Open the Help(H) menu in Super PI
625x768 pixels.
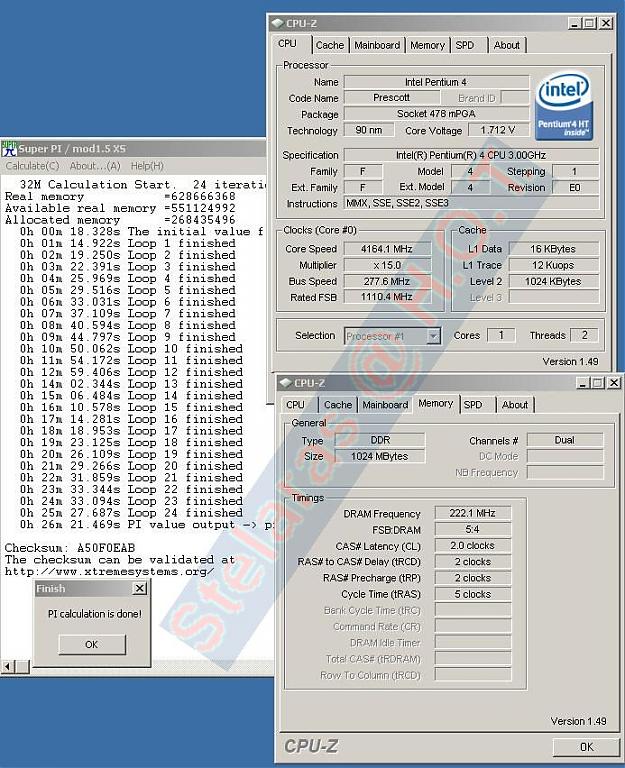pos(147,166)
